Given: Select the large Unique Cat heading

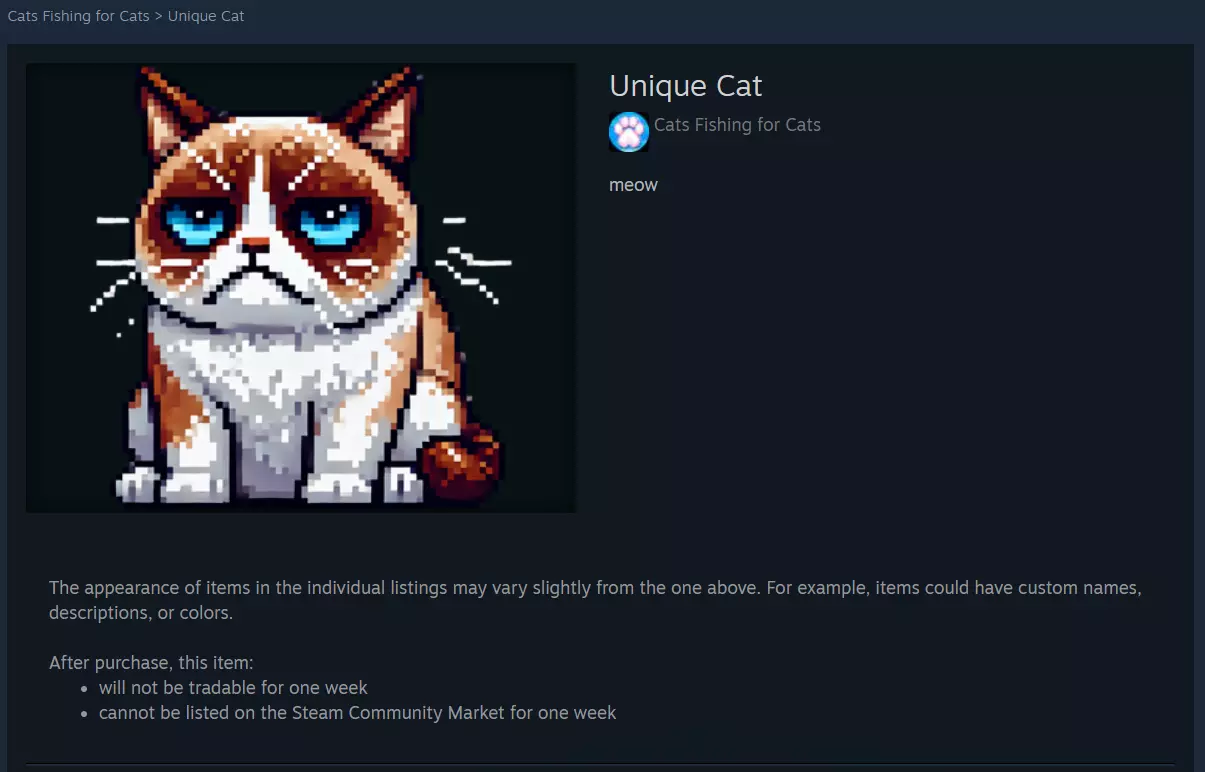Looking at the screenshot, I should point(685,86).
